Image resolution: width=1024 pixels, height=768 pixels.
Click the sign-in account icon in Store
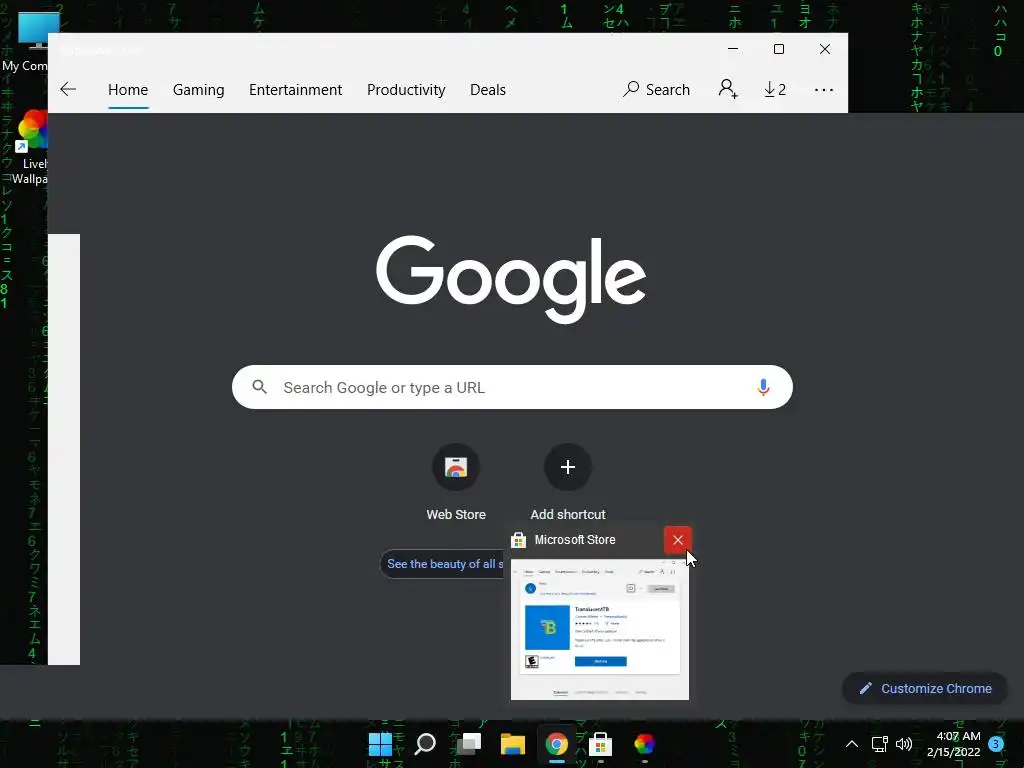(728, 89)
